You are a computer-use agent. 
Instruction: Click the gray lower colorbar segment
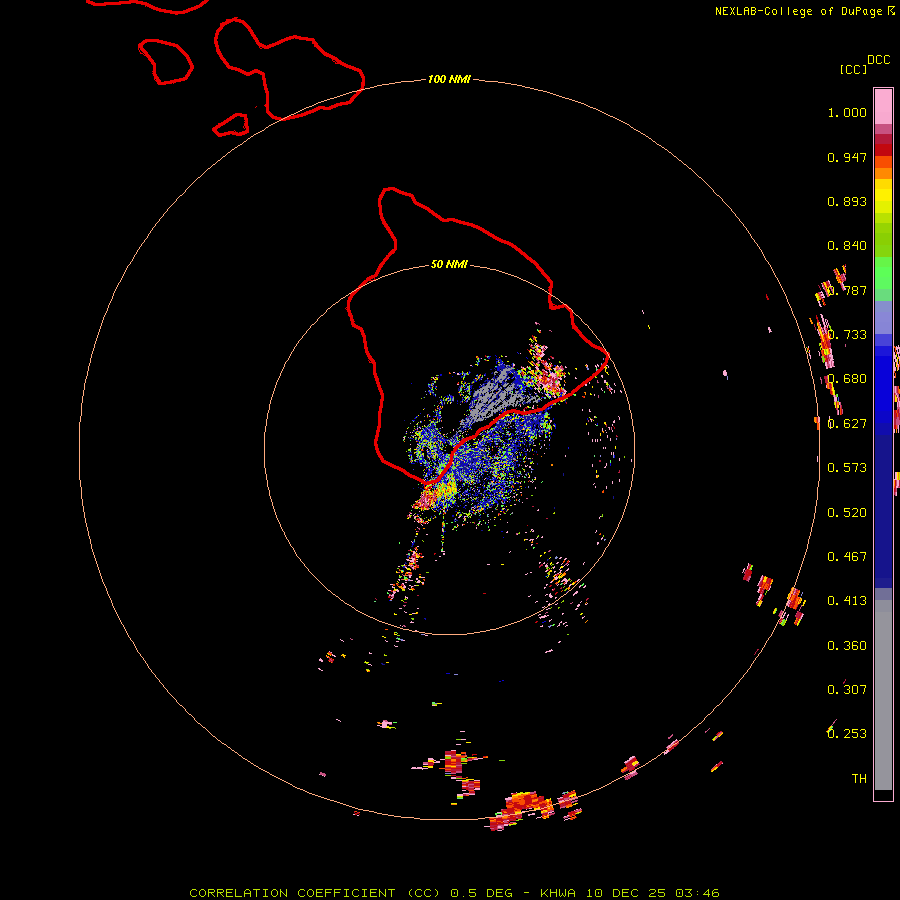click(x=883, y=695)
